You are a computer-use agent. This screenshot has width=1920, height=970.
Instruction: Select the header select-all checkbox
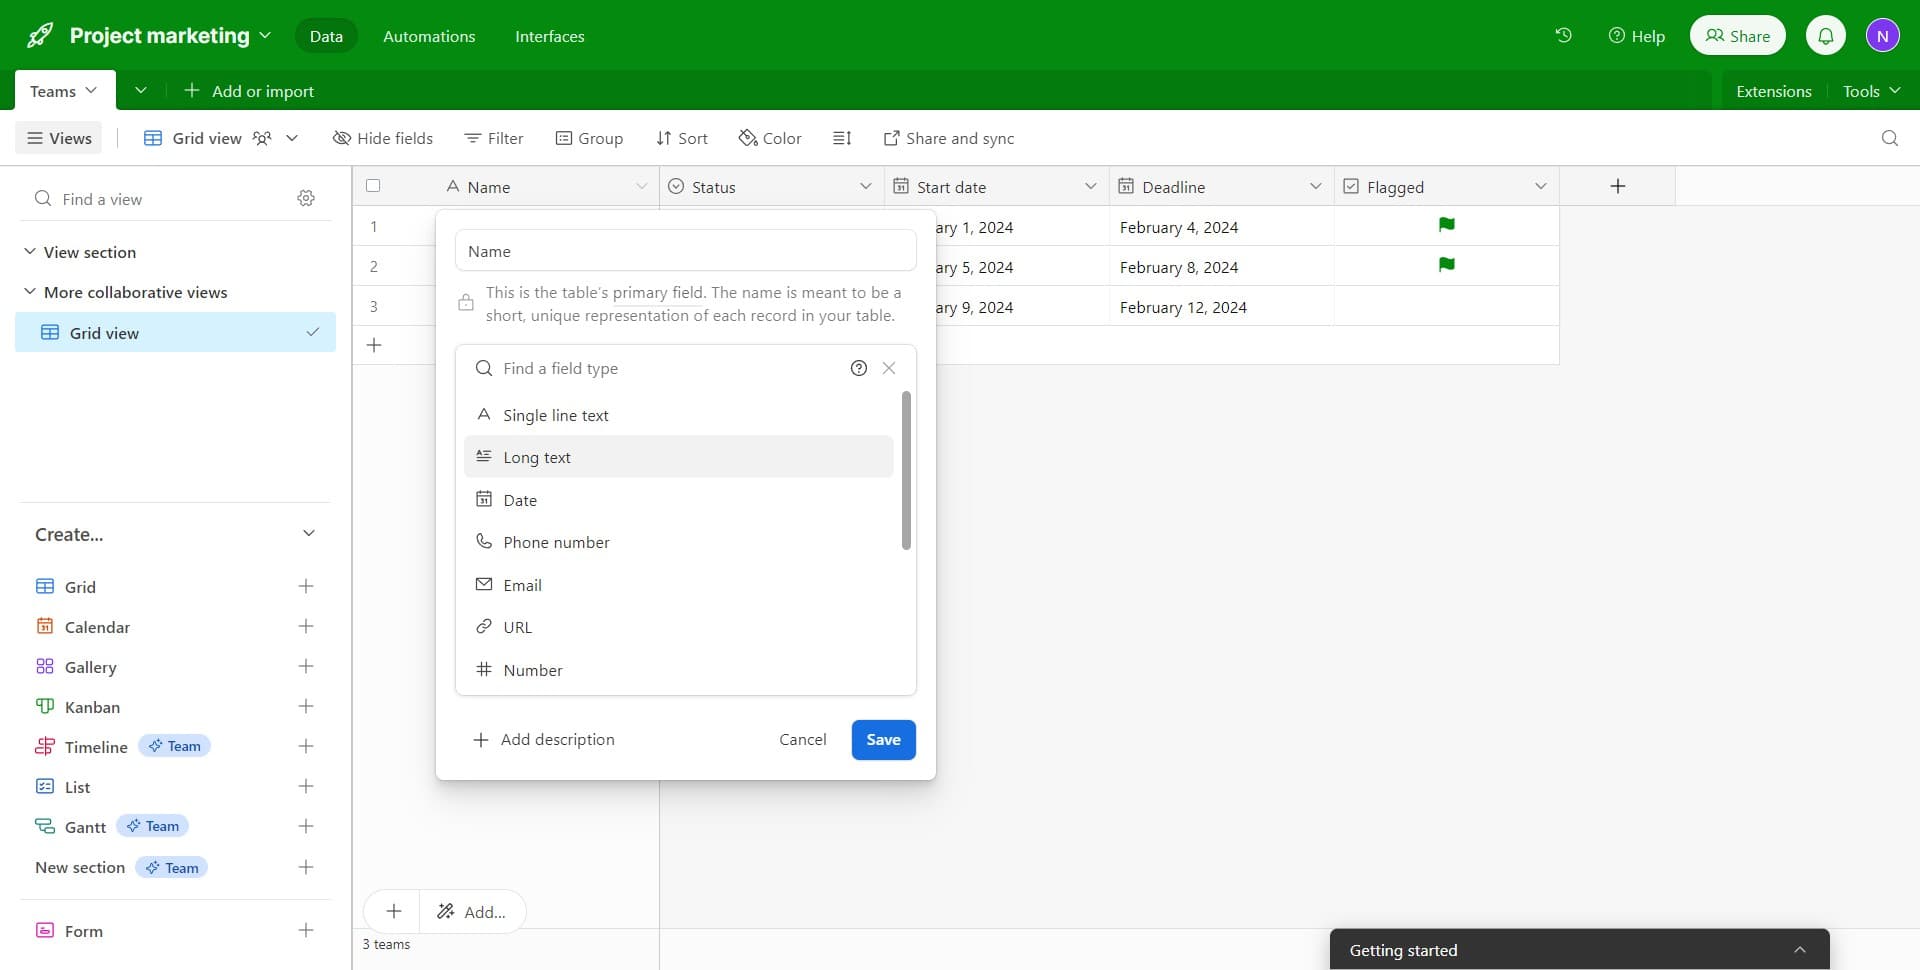tap(373, 185)
